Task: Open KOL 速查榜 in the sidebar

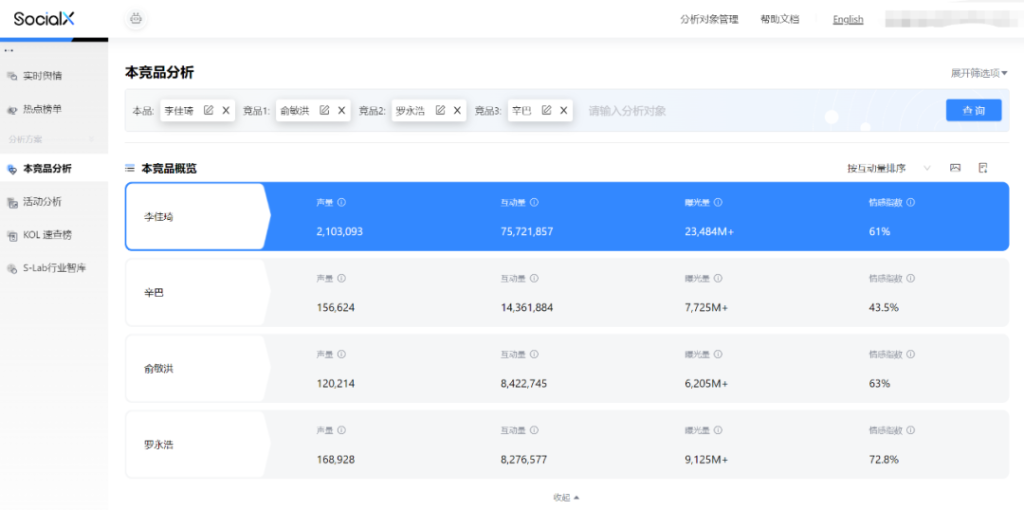Action: pos(47,234)
